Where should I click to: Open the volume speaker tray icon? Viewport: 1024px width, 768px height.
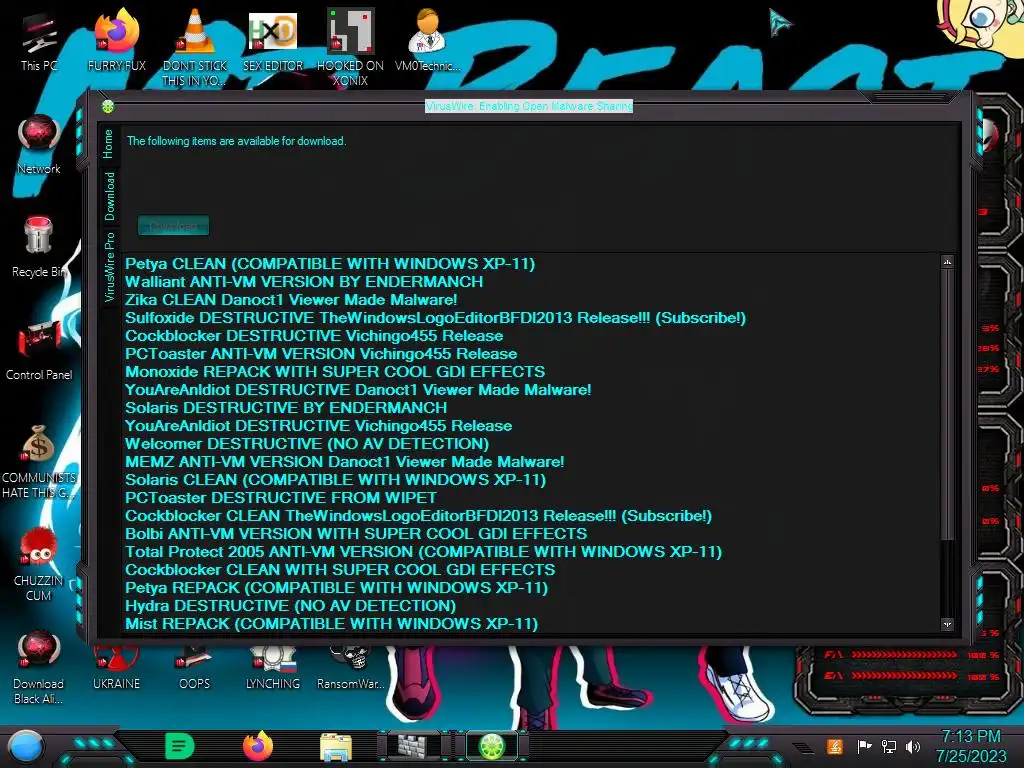click(913, 746)
